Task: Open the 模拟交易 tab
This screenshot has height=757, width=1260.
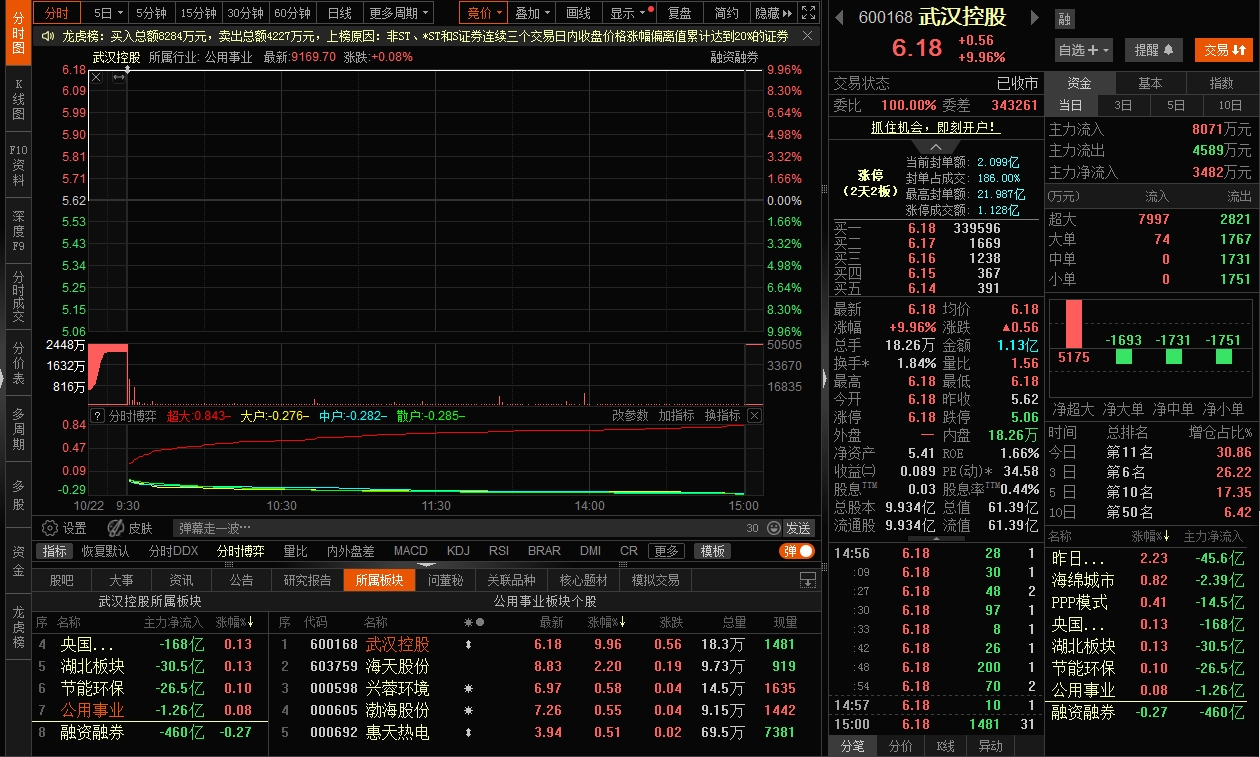Action: point(654,580)
